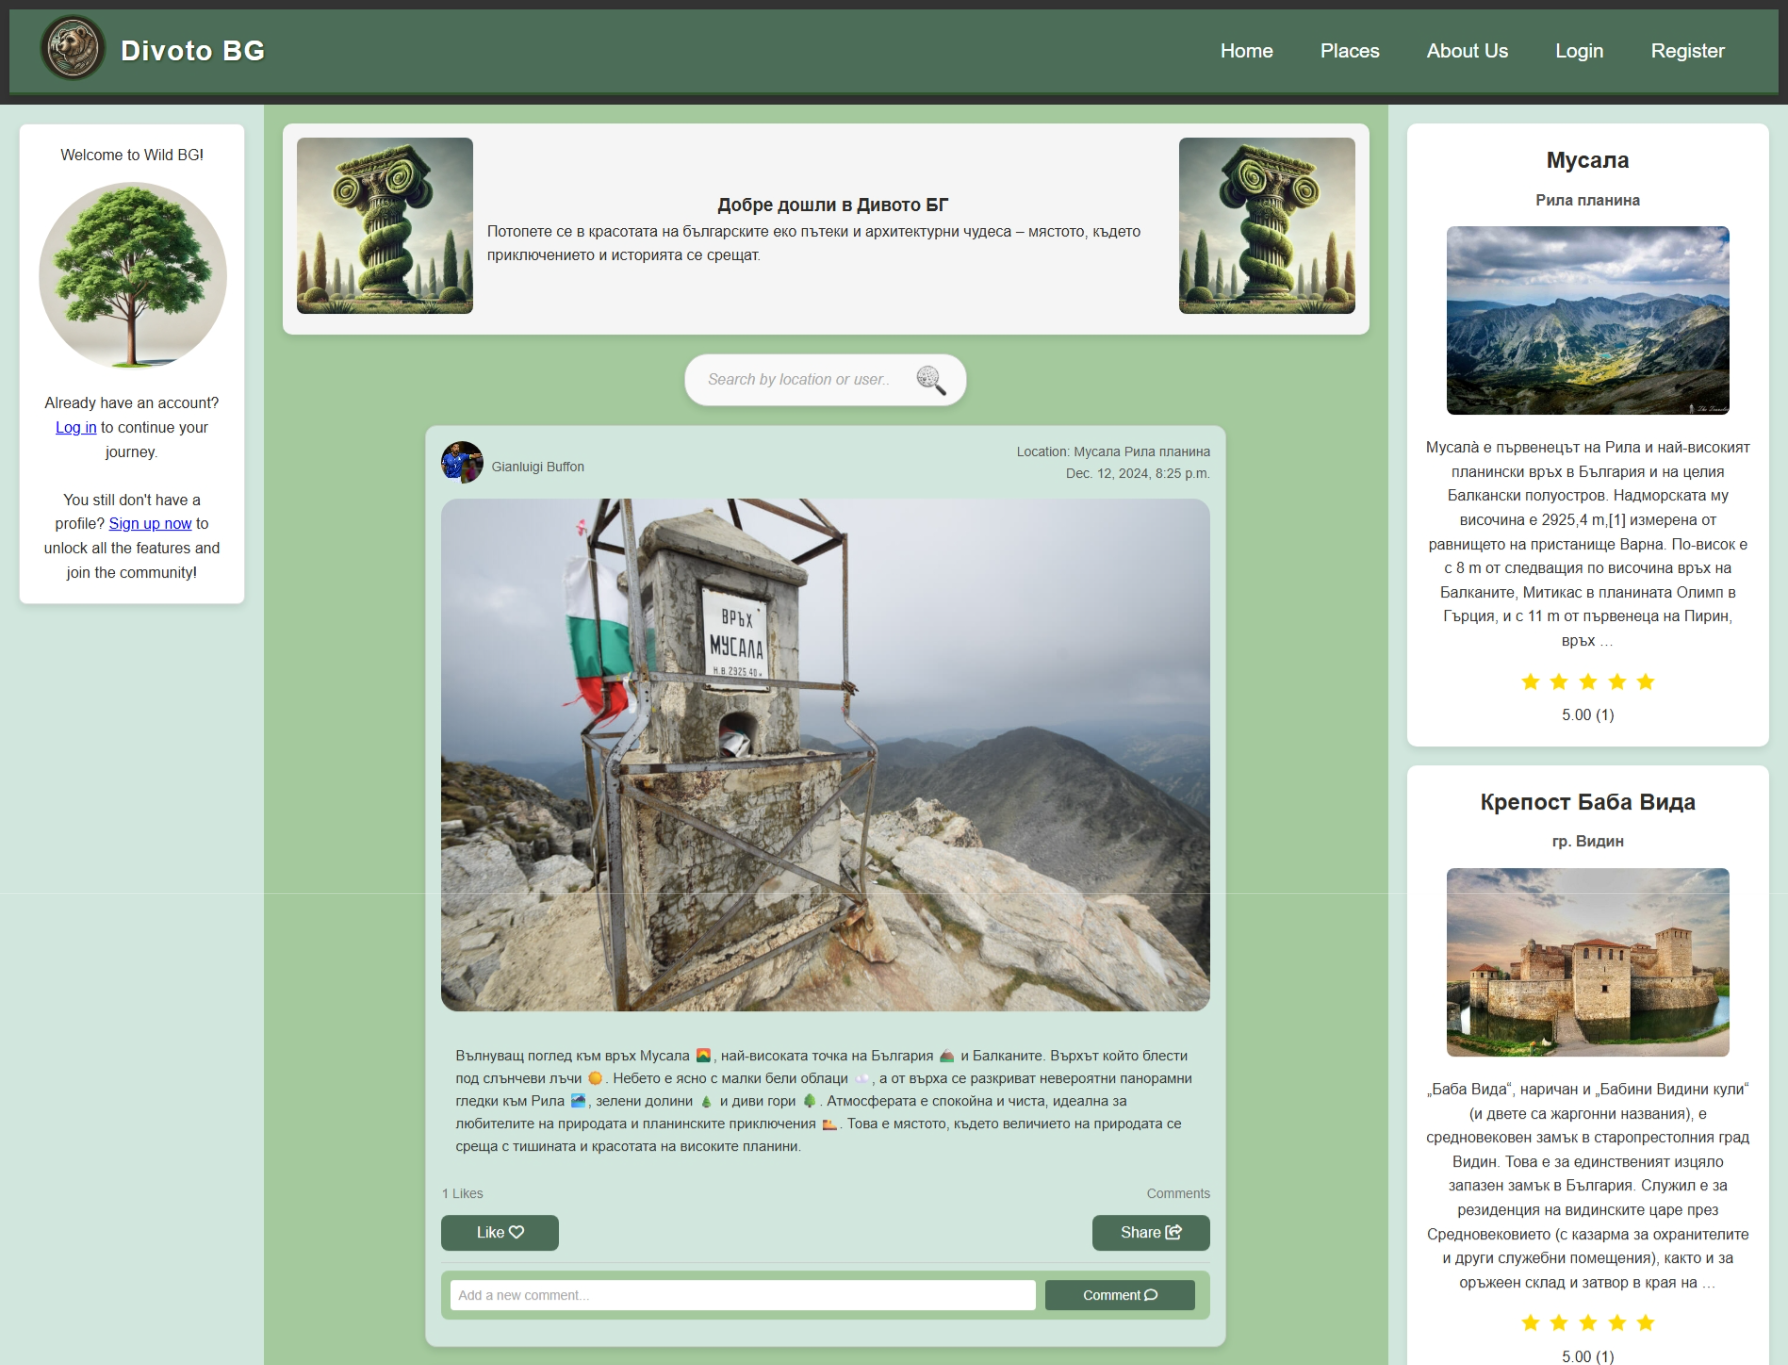
Task: Open the About Us page
Action: [x=1466, y=51]
